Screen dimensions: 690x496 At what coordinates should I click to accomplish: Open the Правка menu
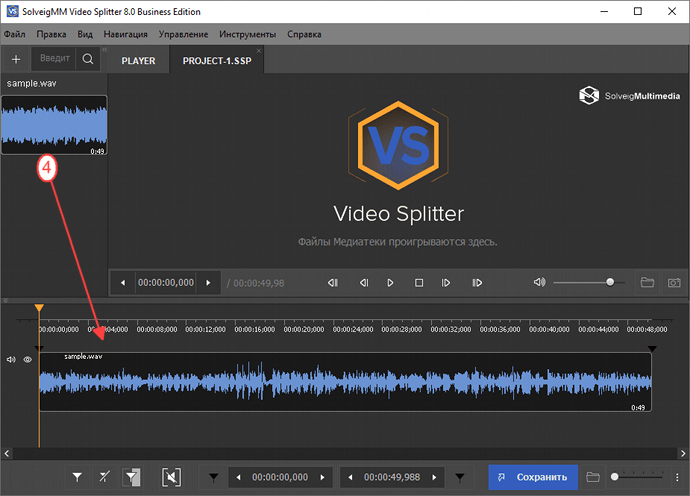pos(51,34)
